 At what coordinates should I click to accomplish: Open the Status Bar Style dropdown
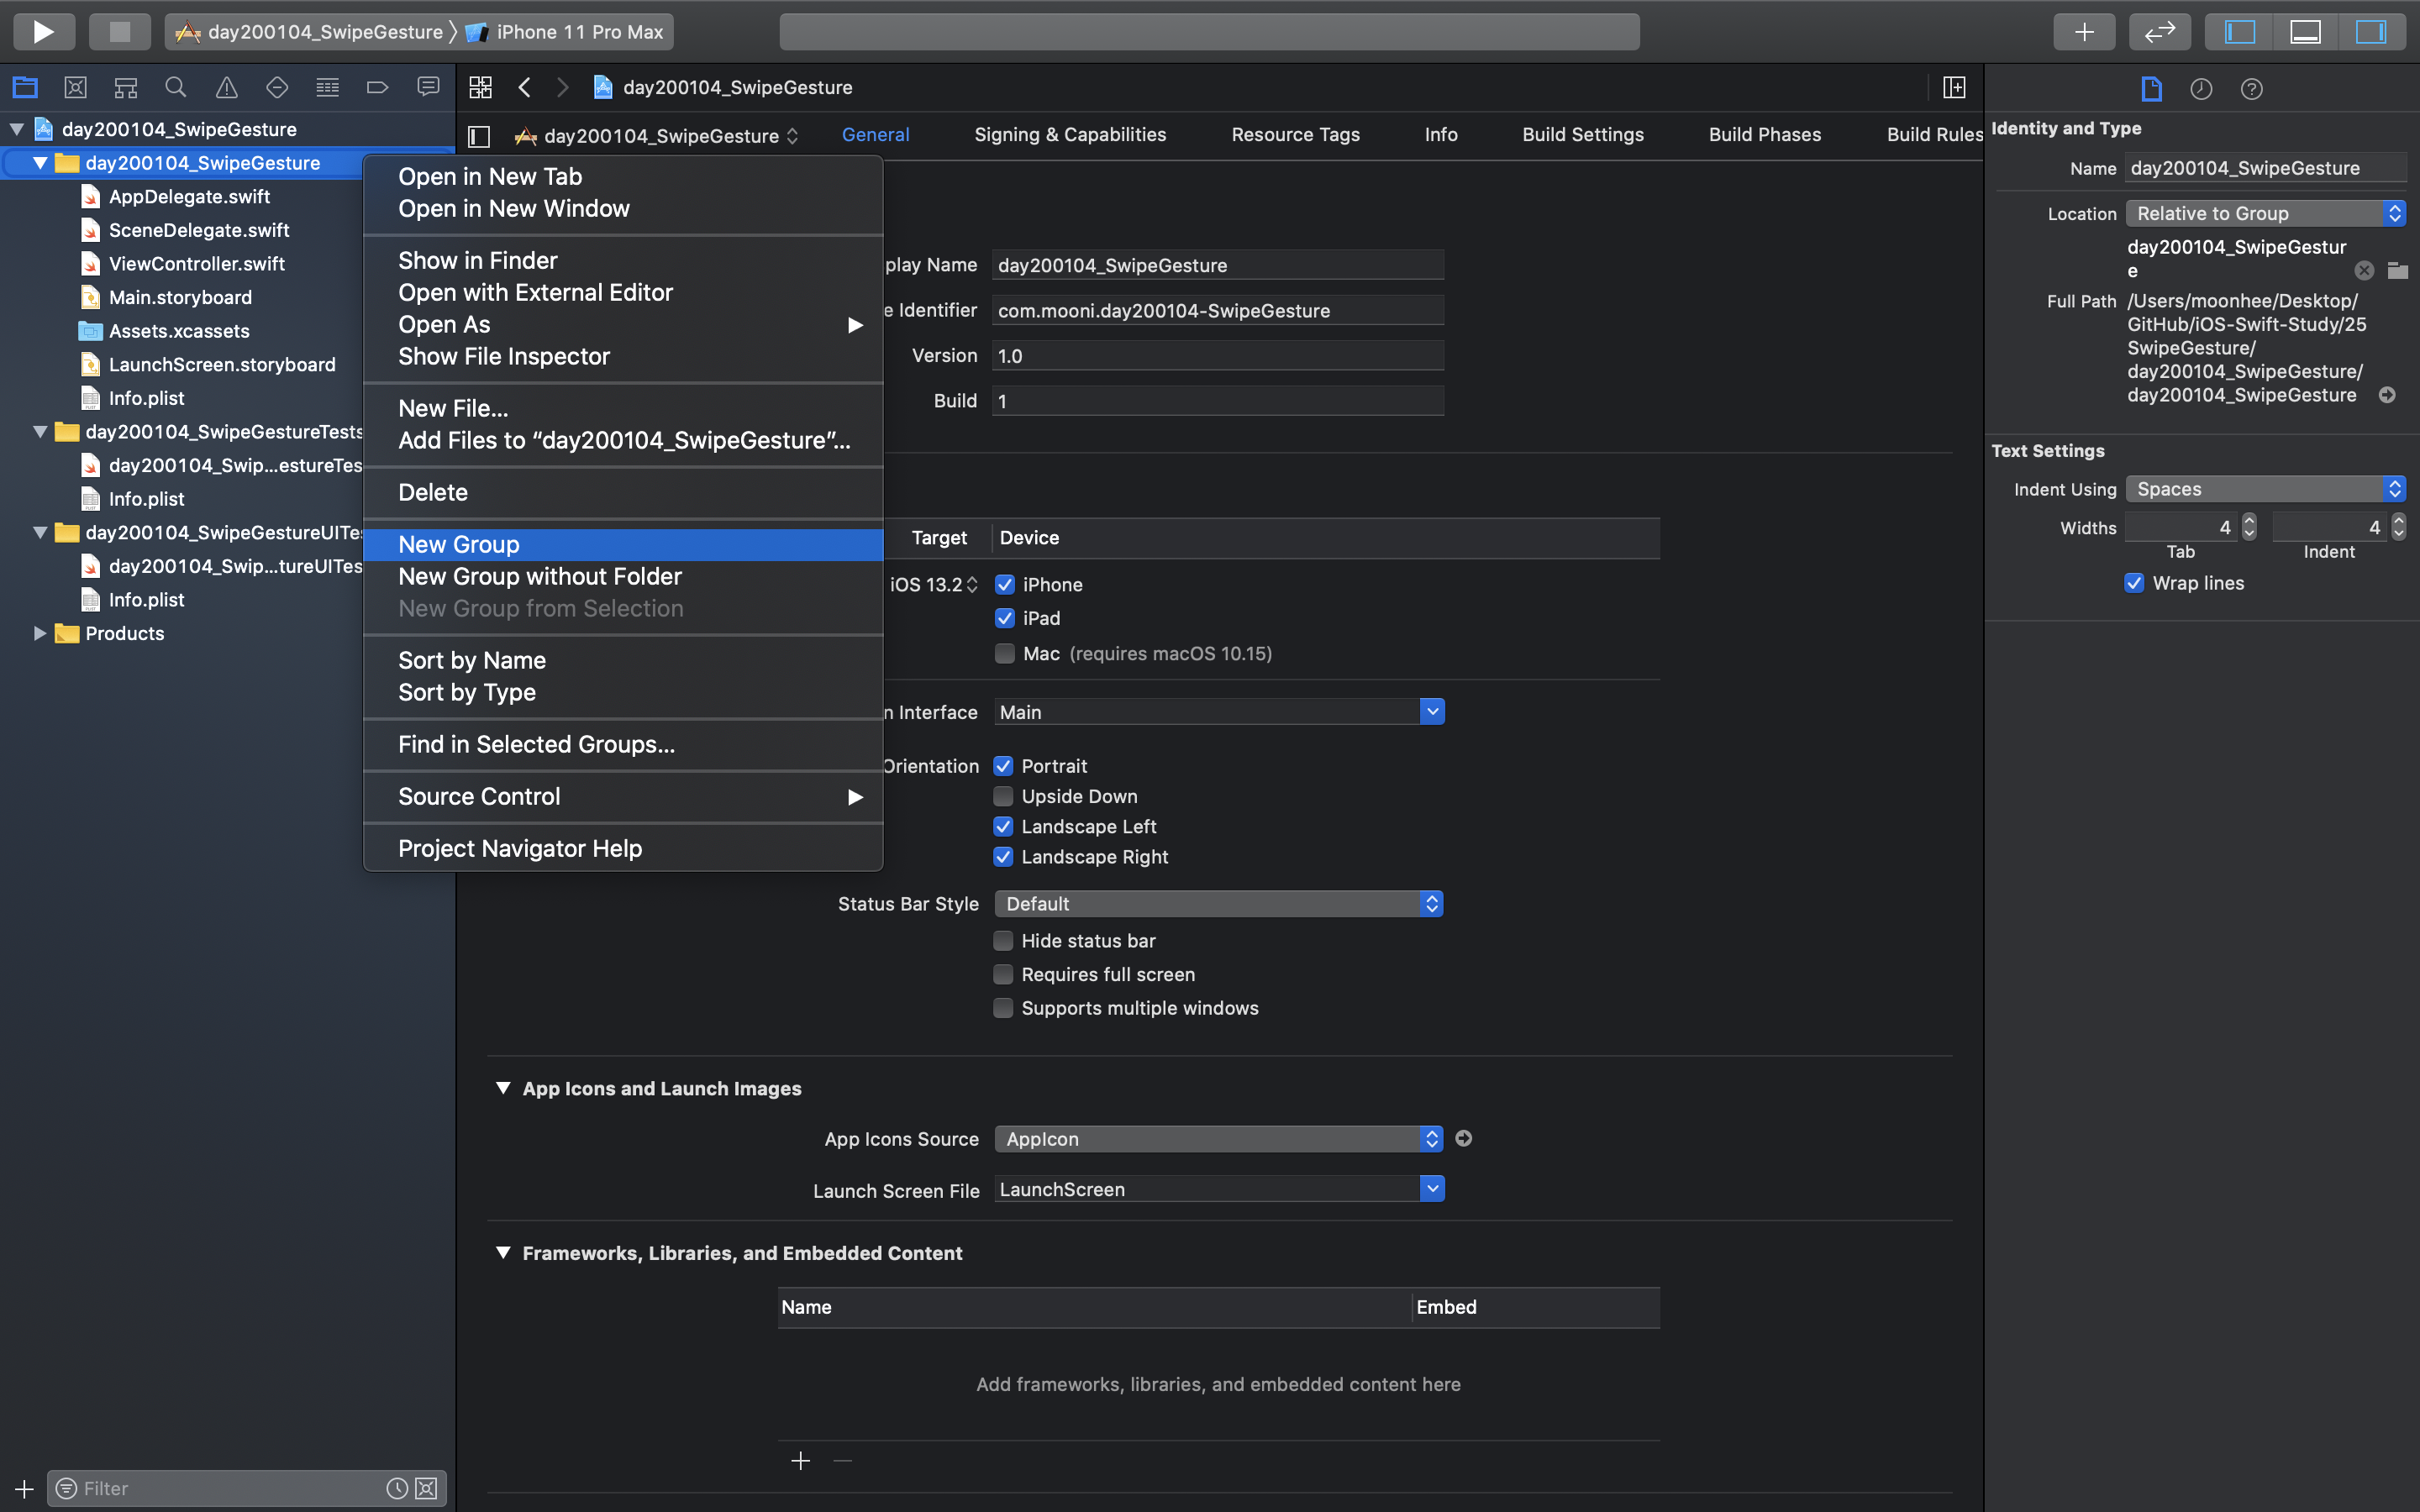click(1218, 903)
